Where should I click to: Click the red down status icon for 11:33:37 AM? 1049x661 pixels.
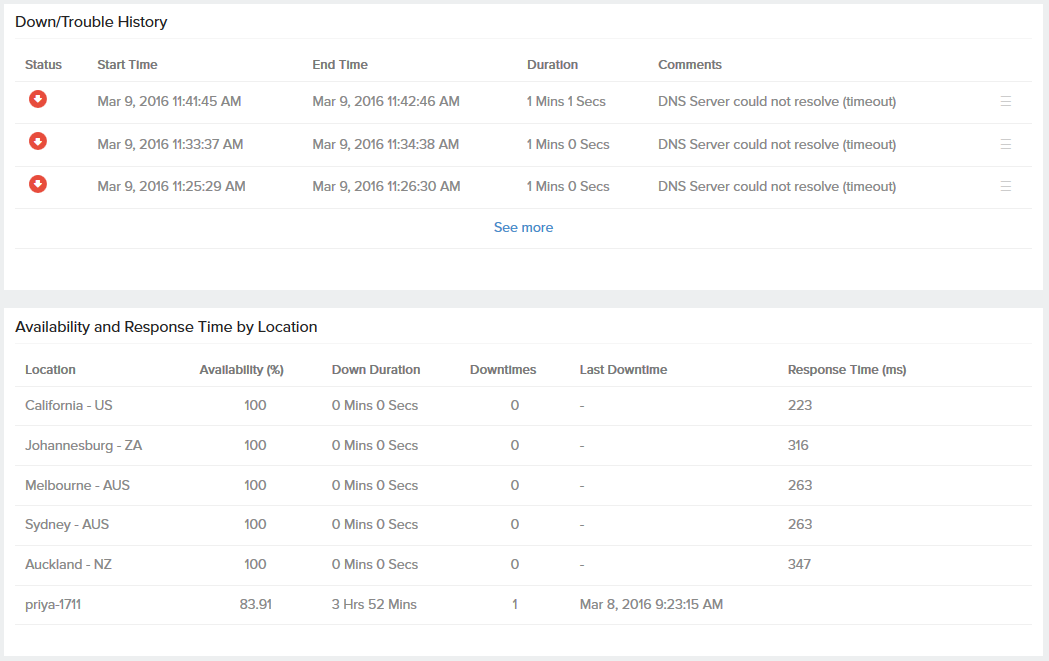[x=38, y=142]
